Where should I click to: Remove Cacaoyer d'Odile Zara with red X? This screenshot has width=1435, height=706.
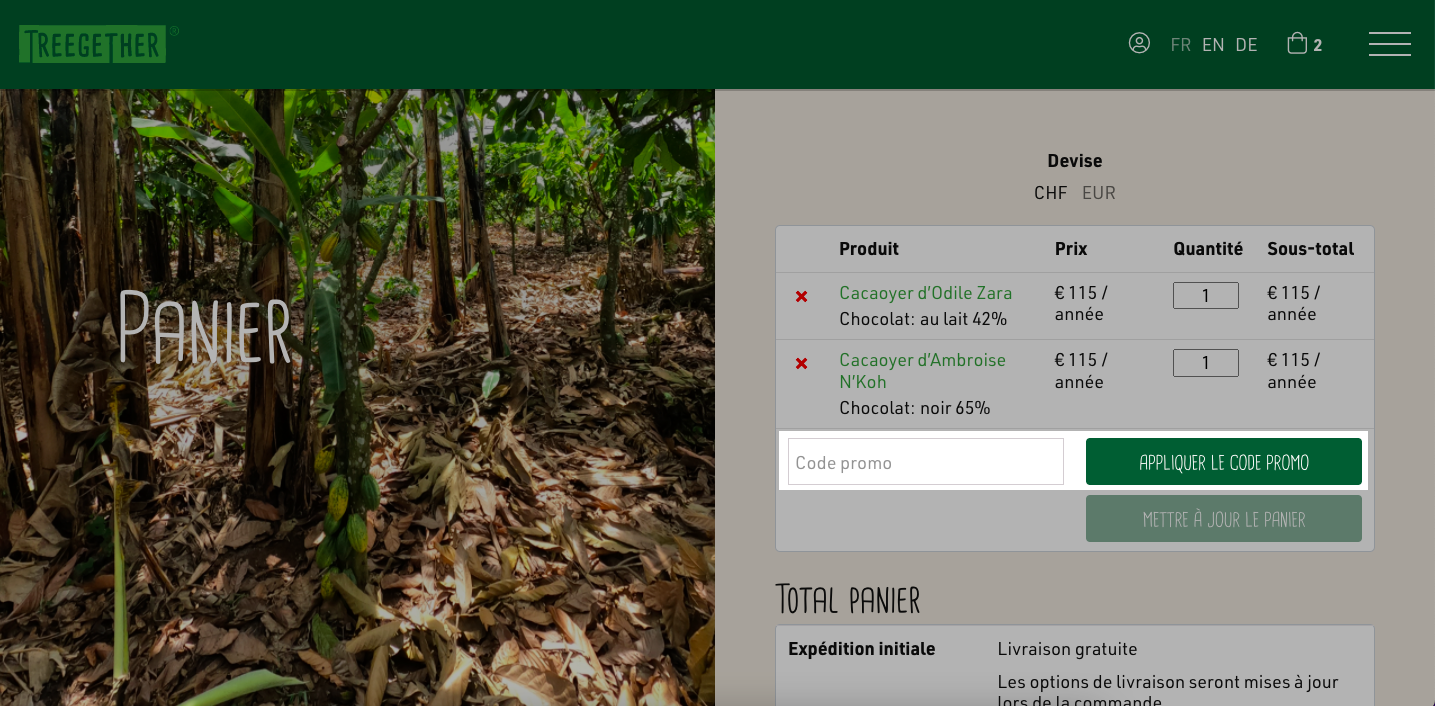pyautogui.click(x=801, y=296)
